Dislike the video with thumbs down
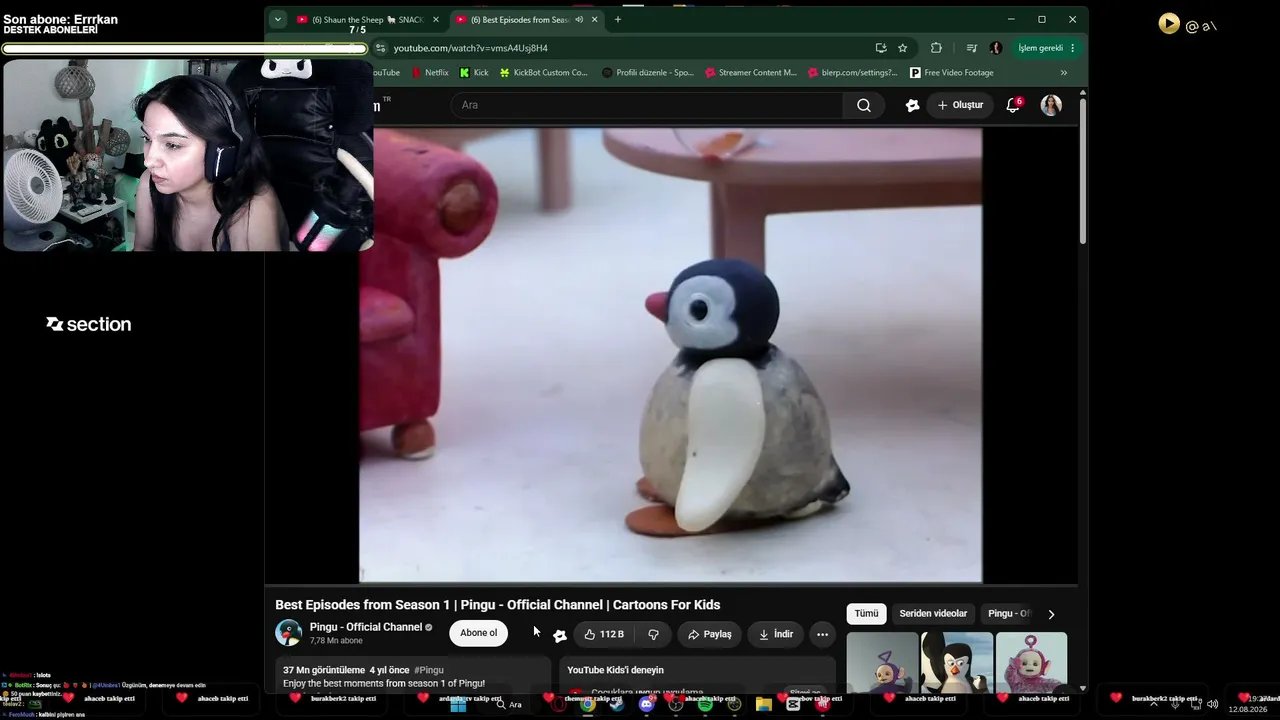The height and width of the screenshot is (720, 1280). click(653, 634)
